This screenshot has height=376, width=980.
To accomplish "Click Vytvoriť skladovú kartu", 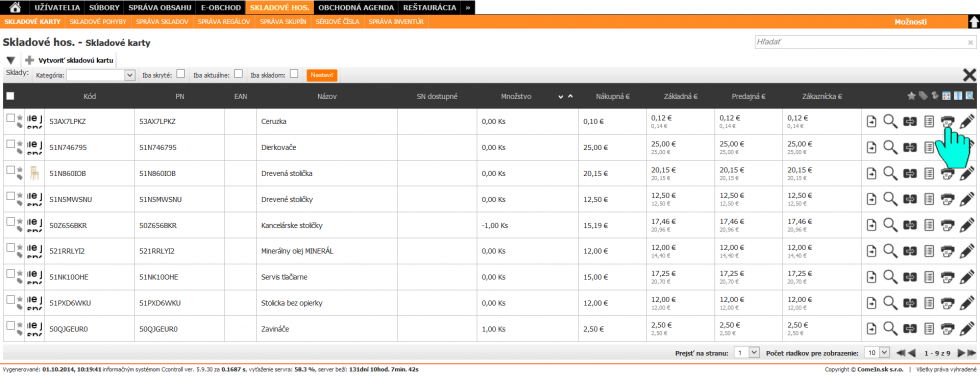I will (x=70, y=60).
